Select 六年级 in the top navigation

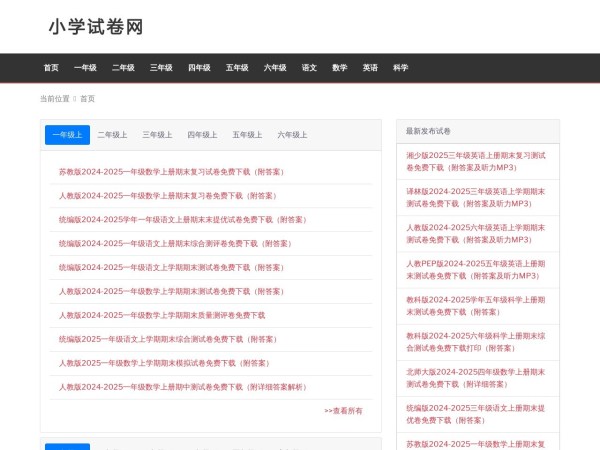click(x=275, y=68)
